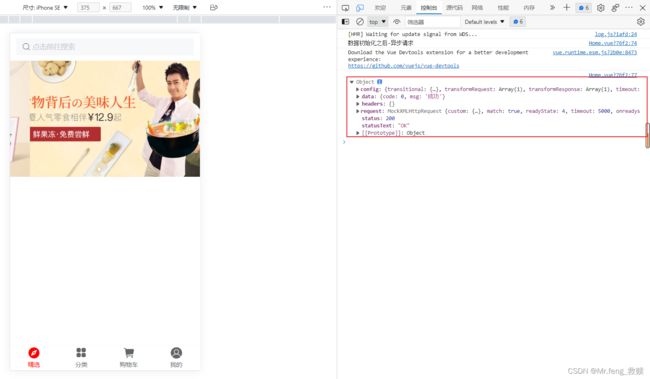The height and width of the screenshot is (379, 650).
Task: Click the red banner button (鲜果冻·免费尝鲜)
Action: (x=65, y=134)
